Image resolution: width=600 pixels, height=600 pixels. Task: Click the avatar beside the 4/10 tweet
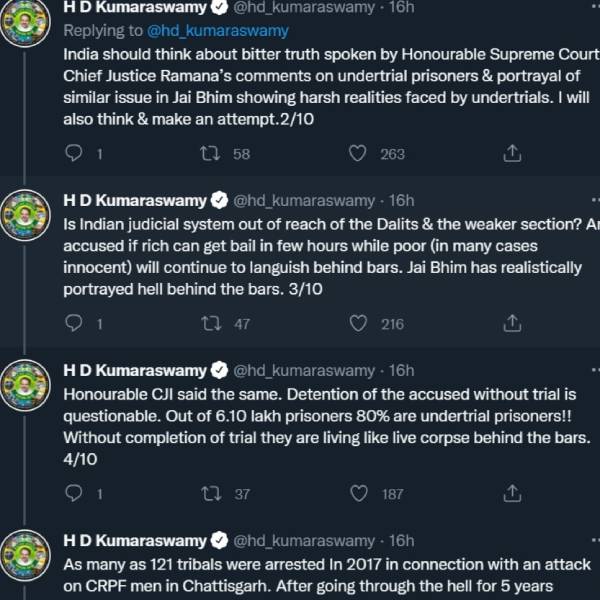click(27, 384)
